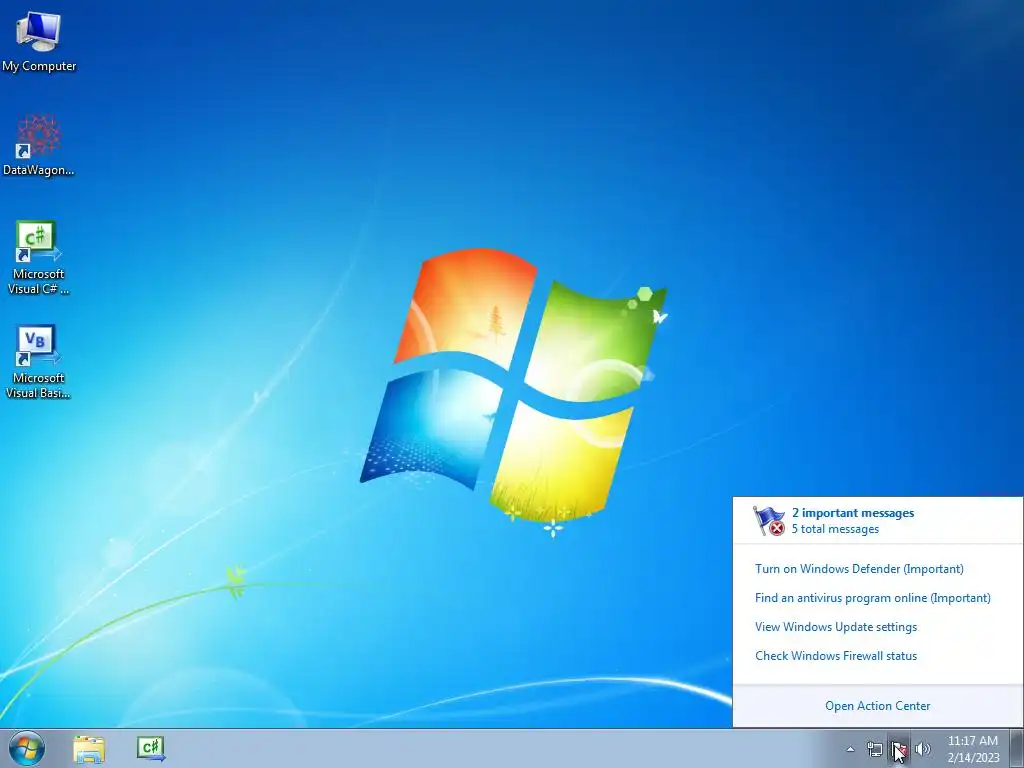1024x768 pixels.
Task: Click the '2 important messages' heading
Action: [x=853, y=513]
